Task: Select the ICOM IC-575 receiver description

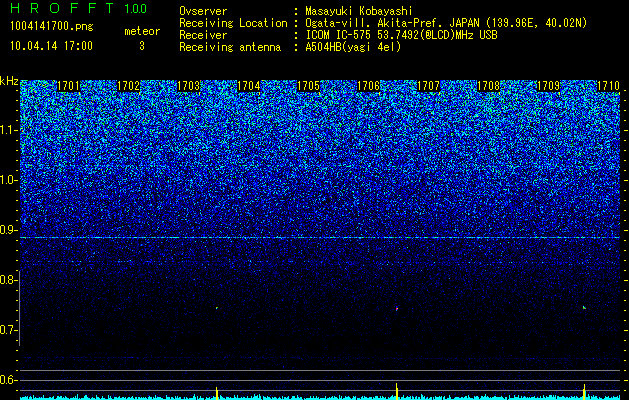Action: click(401, 35)
